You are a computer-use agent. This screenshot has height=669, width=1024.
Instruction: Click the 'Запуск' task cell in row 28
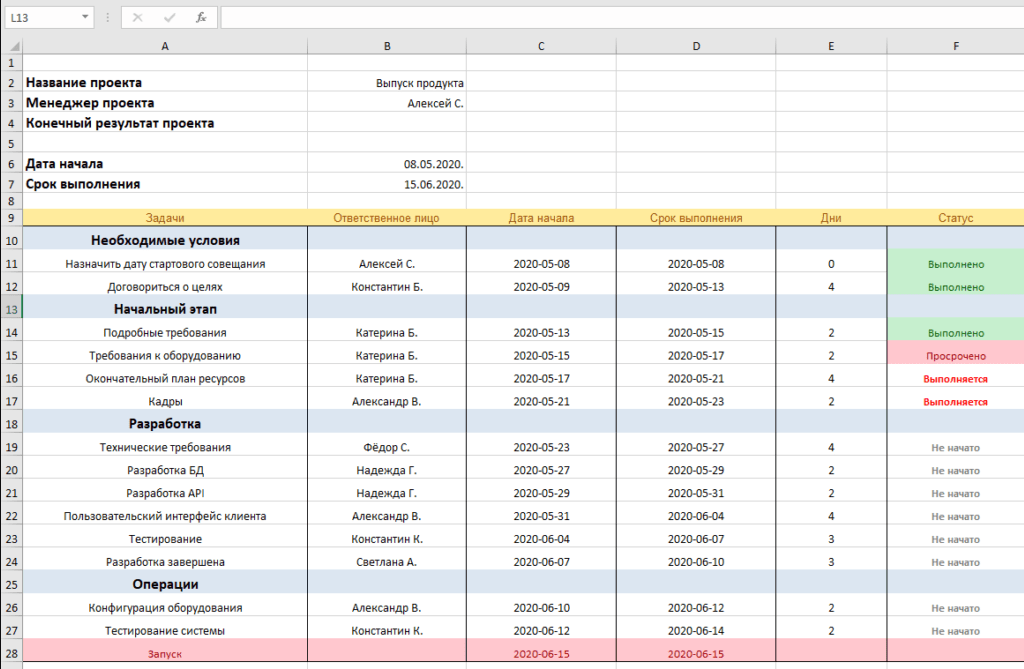tap(165, 652)
